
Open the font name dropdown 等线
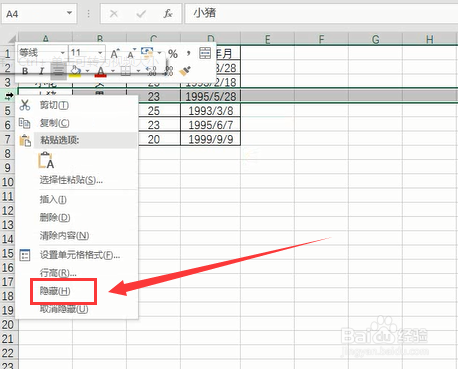pos(62,53)
